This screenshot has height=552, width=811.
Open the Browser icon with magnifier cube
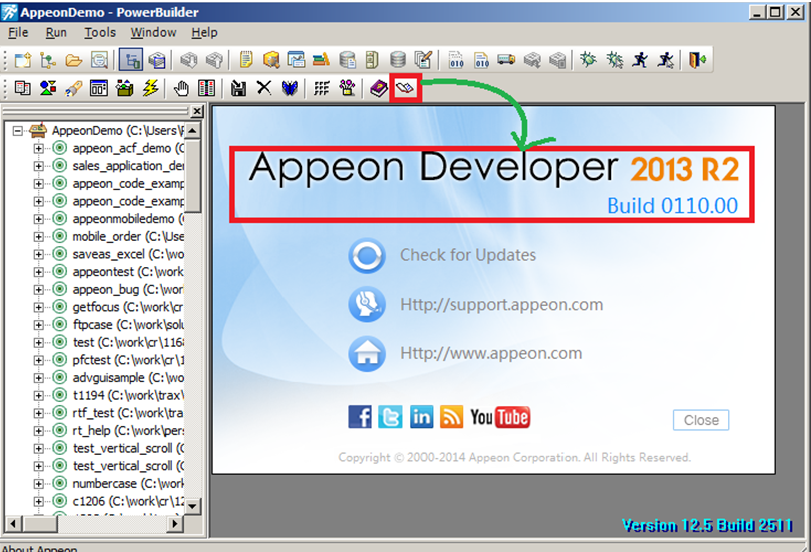click(x=271, y=60)
